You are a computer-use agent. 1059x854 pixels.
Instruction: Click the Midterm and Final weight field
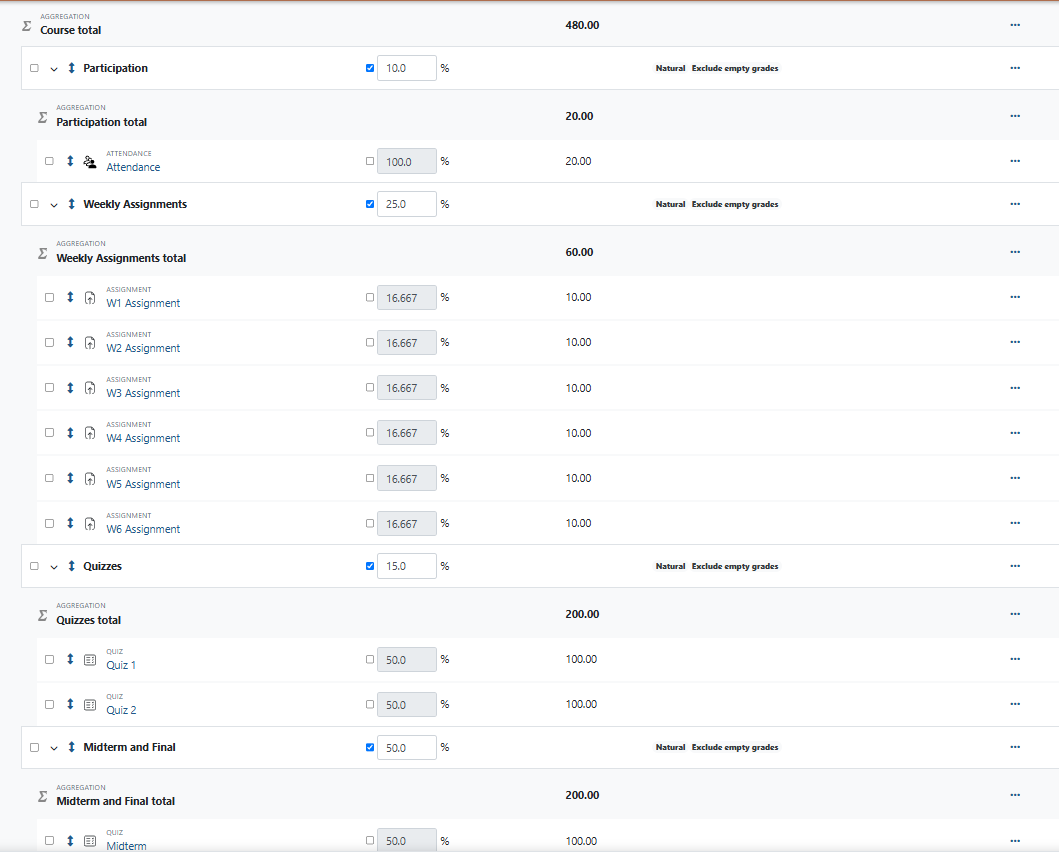(x=406, y=748)
